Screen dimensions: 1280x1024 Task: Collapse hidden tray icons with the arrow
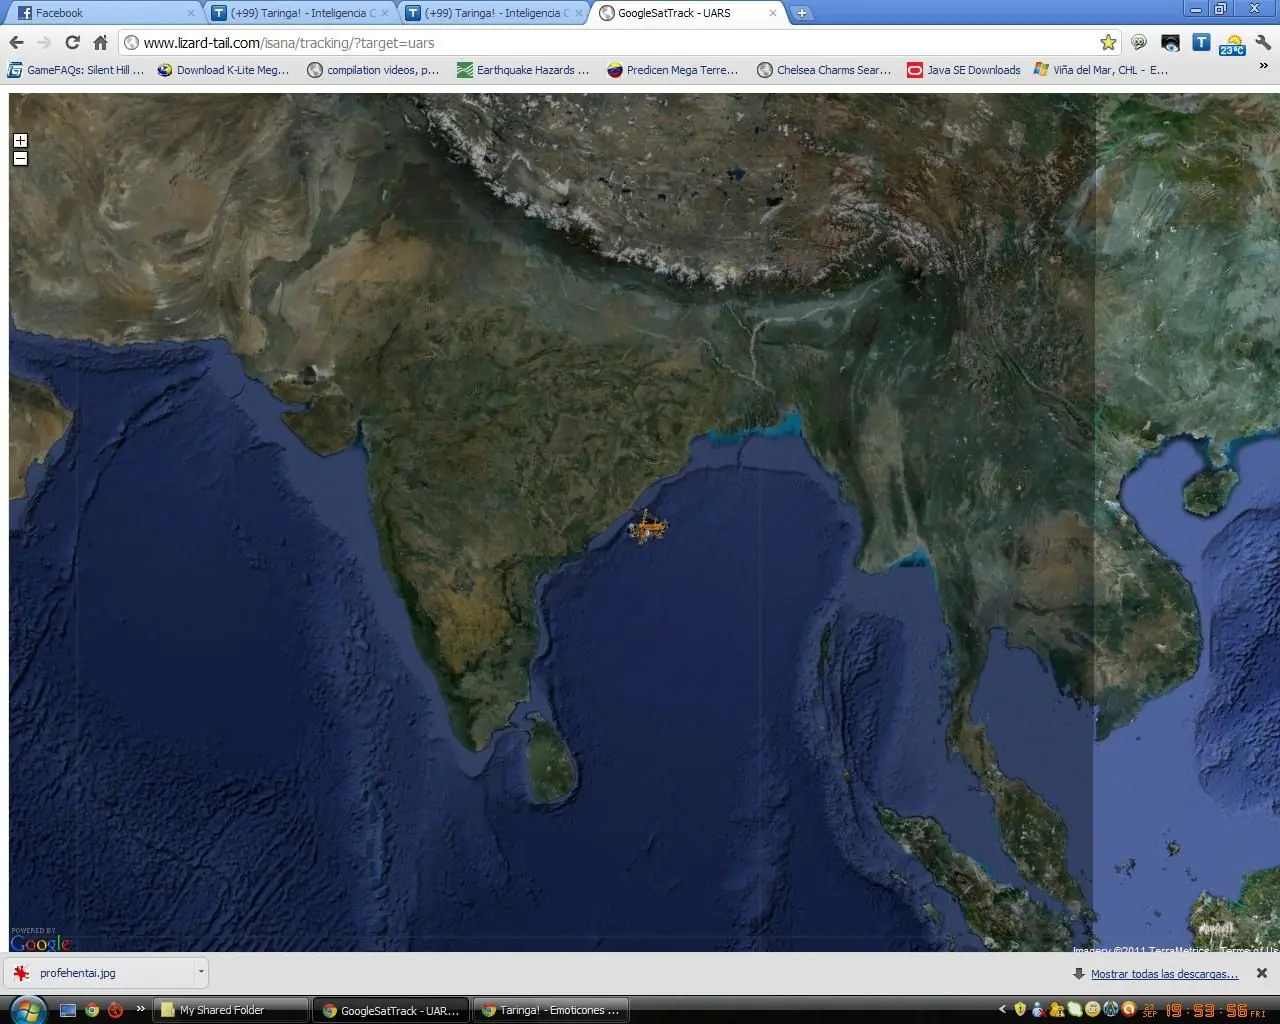pos(1003,1010)
